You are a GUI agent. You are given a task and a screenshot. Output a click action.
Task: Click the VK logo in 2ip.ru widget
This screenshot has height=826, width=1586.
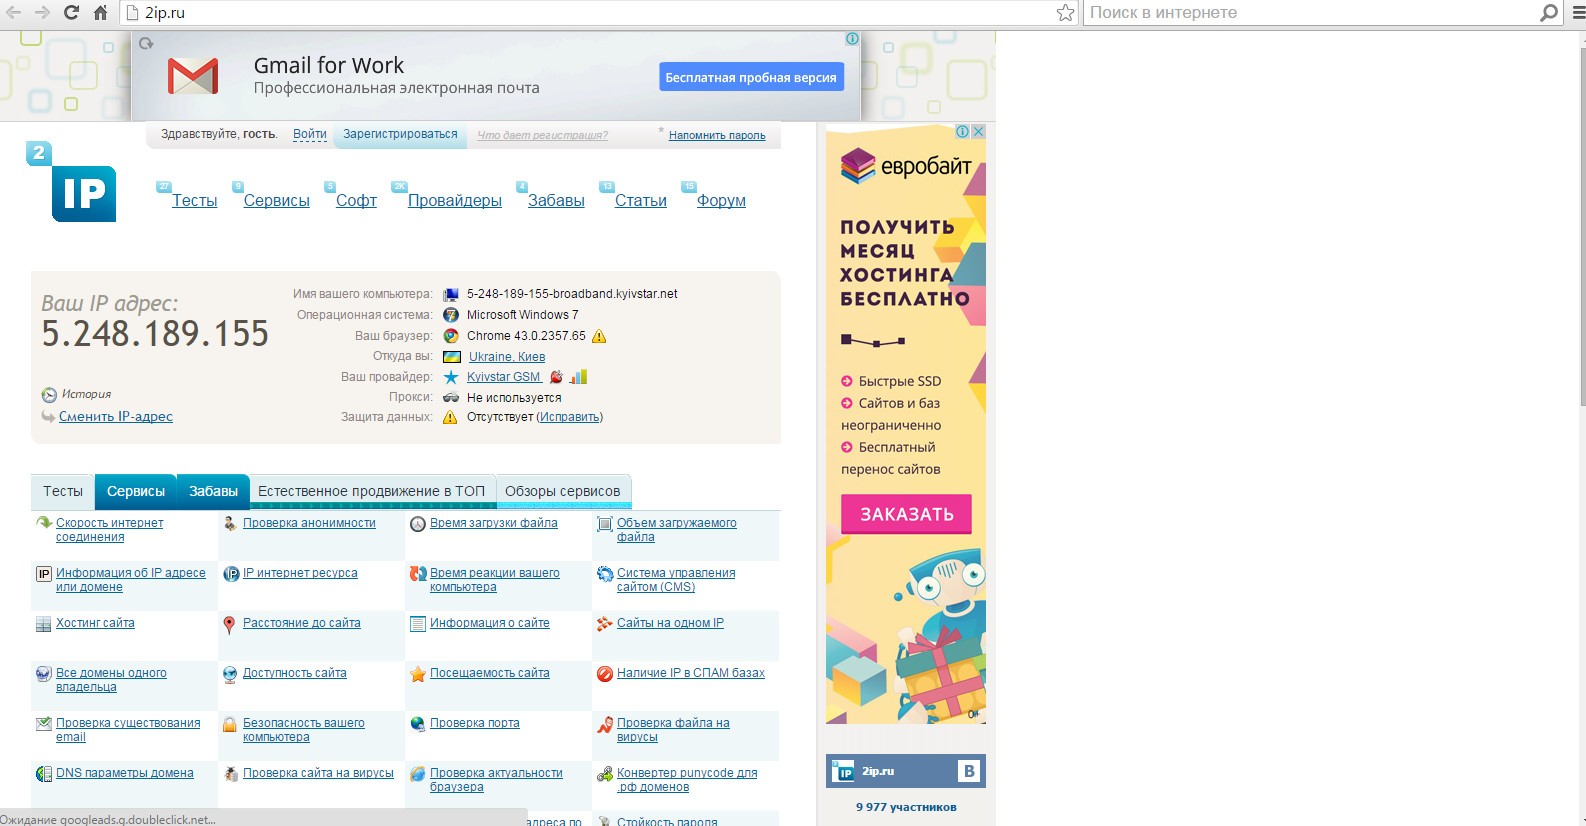pyautogui.click(x=968, y=771)
